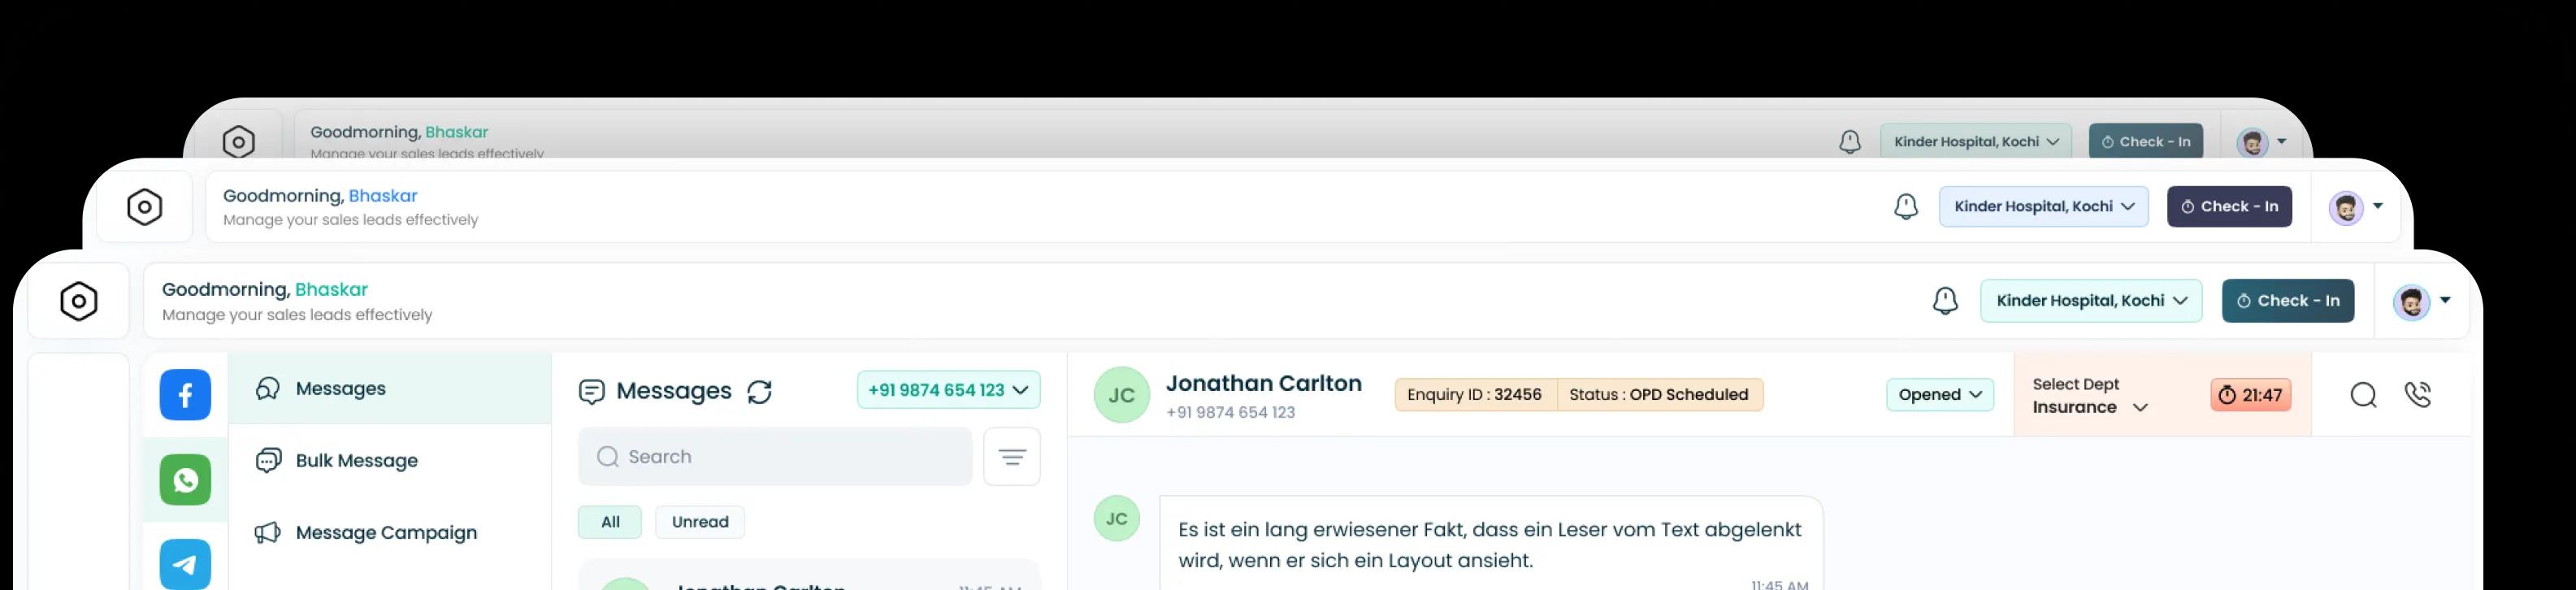Click the hexagon logo in front window
Screen dimensions: 2576x590
tap(79, 301)
